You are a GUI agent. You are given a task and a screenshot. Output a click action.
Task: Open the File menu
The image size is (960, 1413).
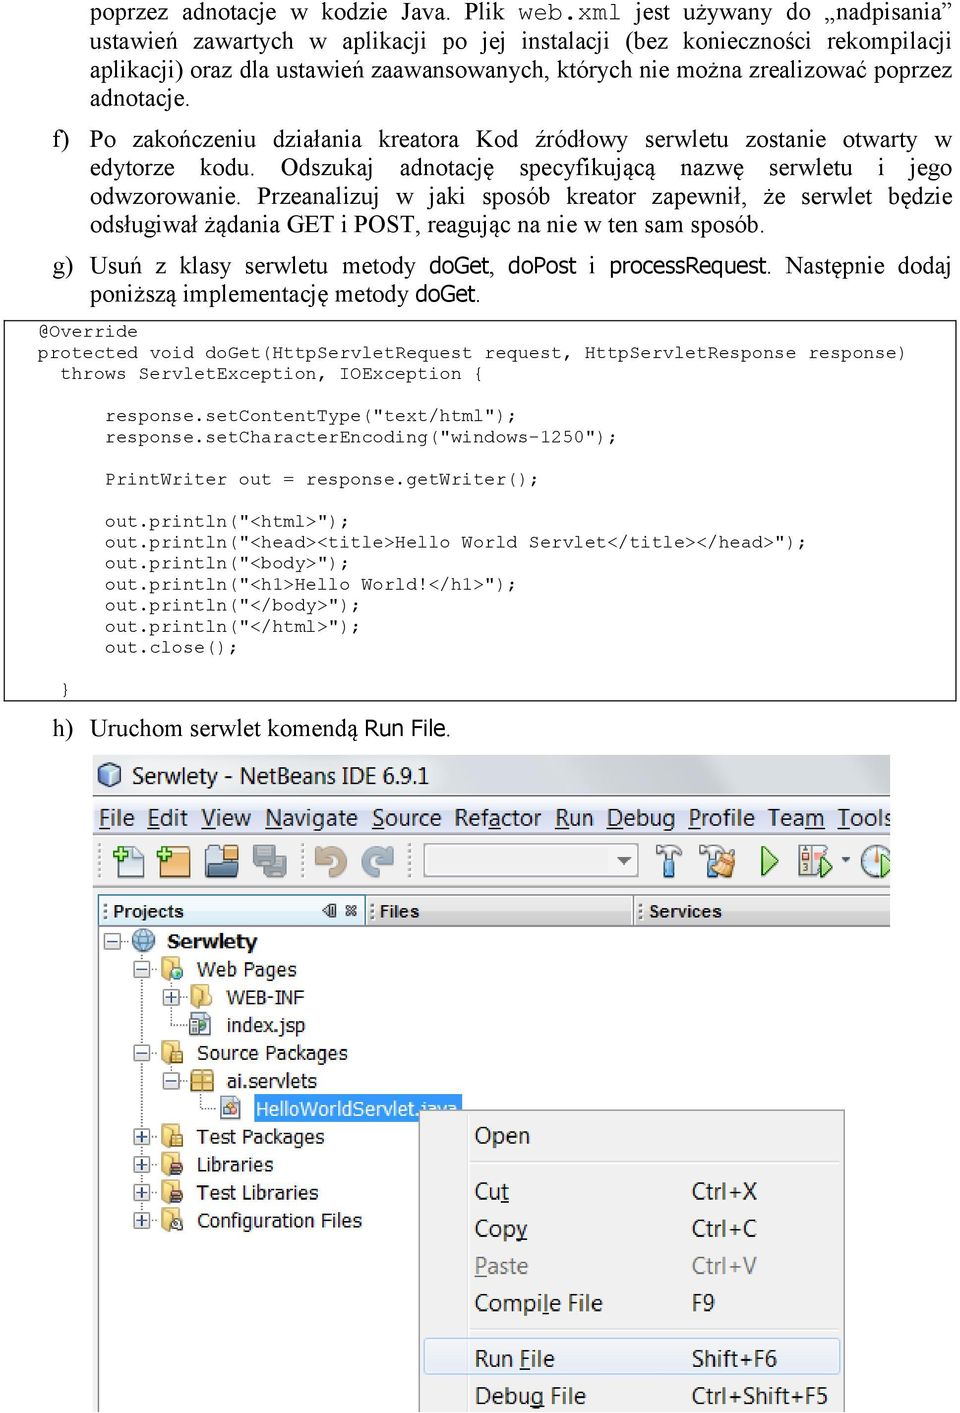(116, 817)
